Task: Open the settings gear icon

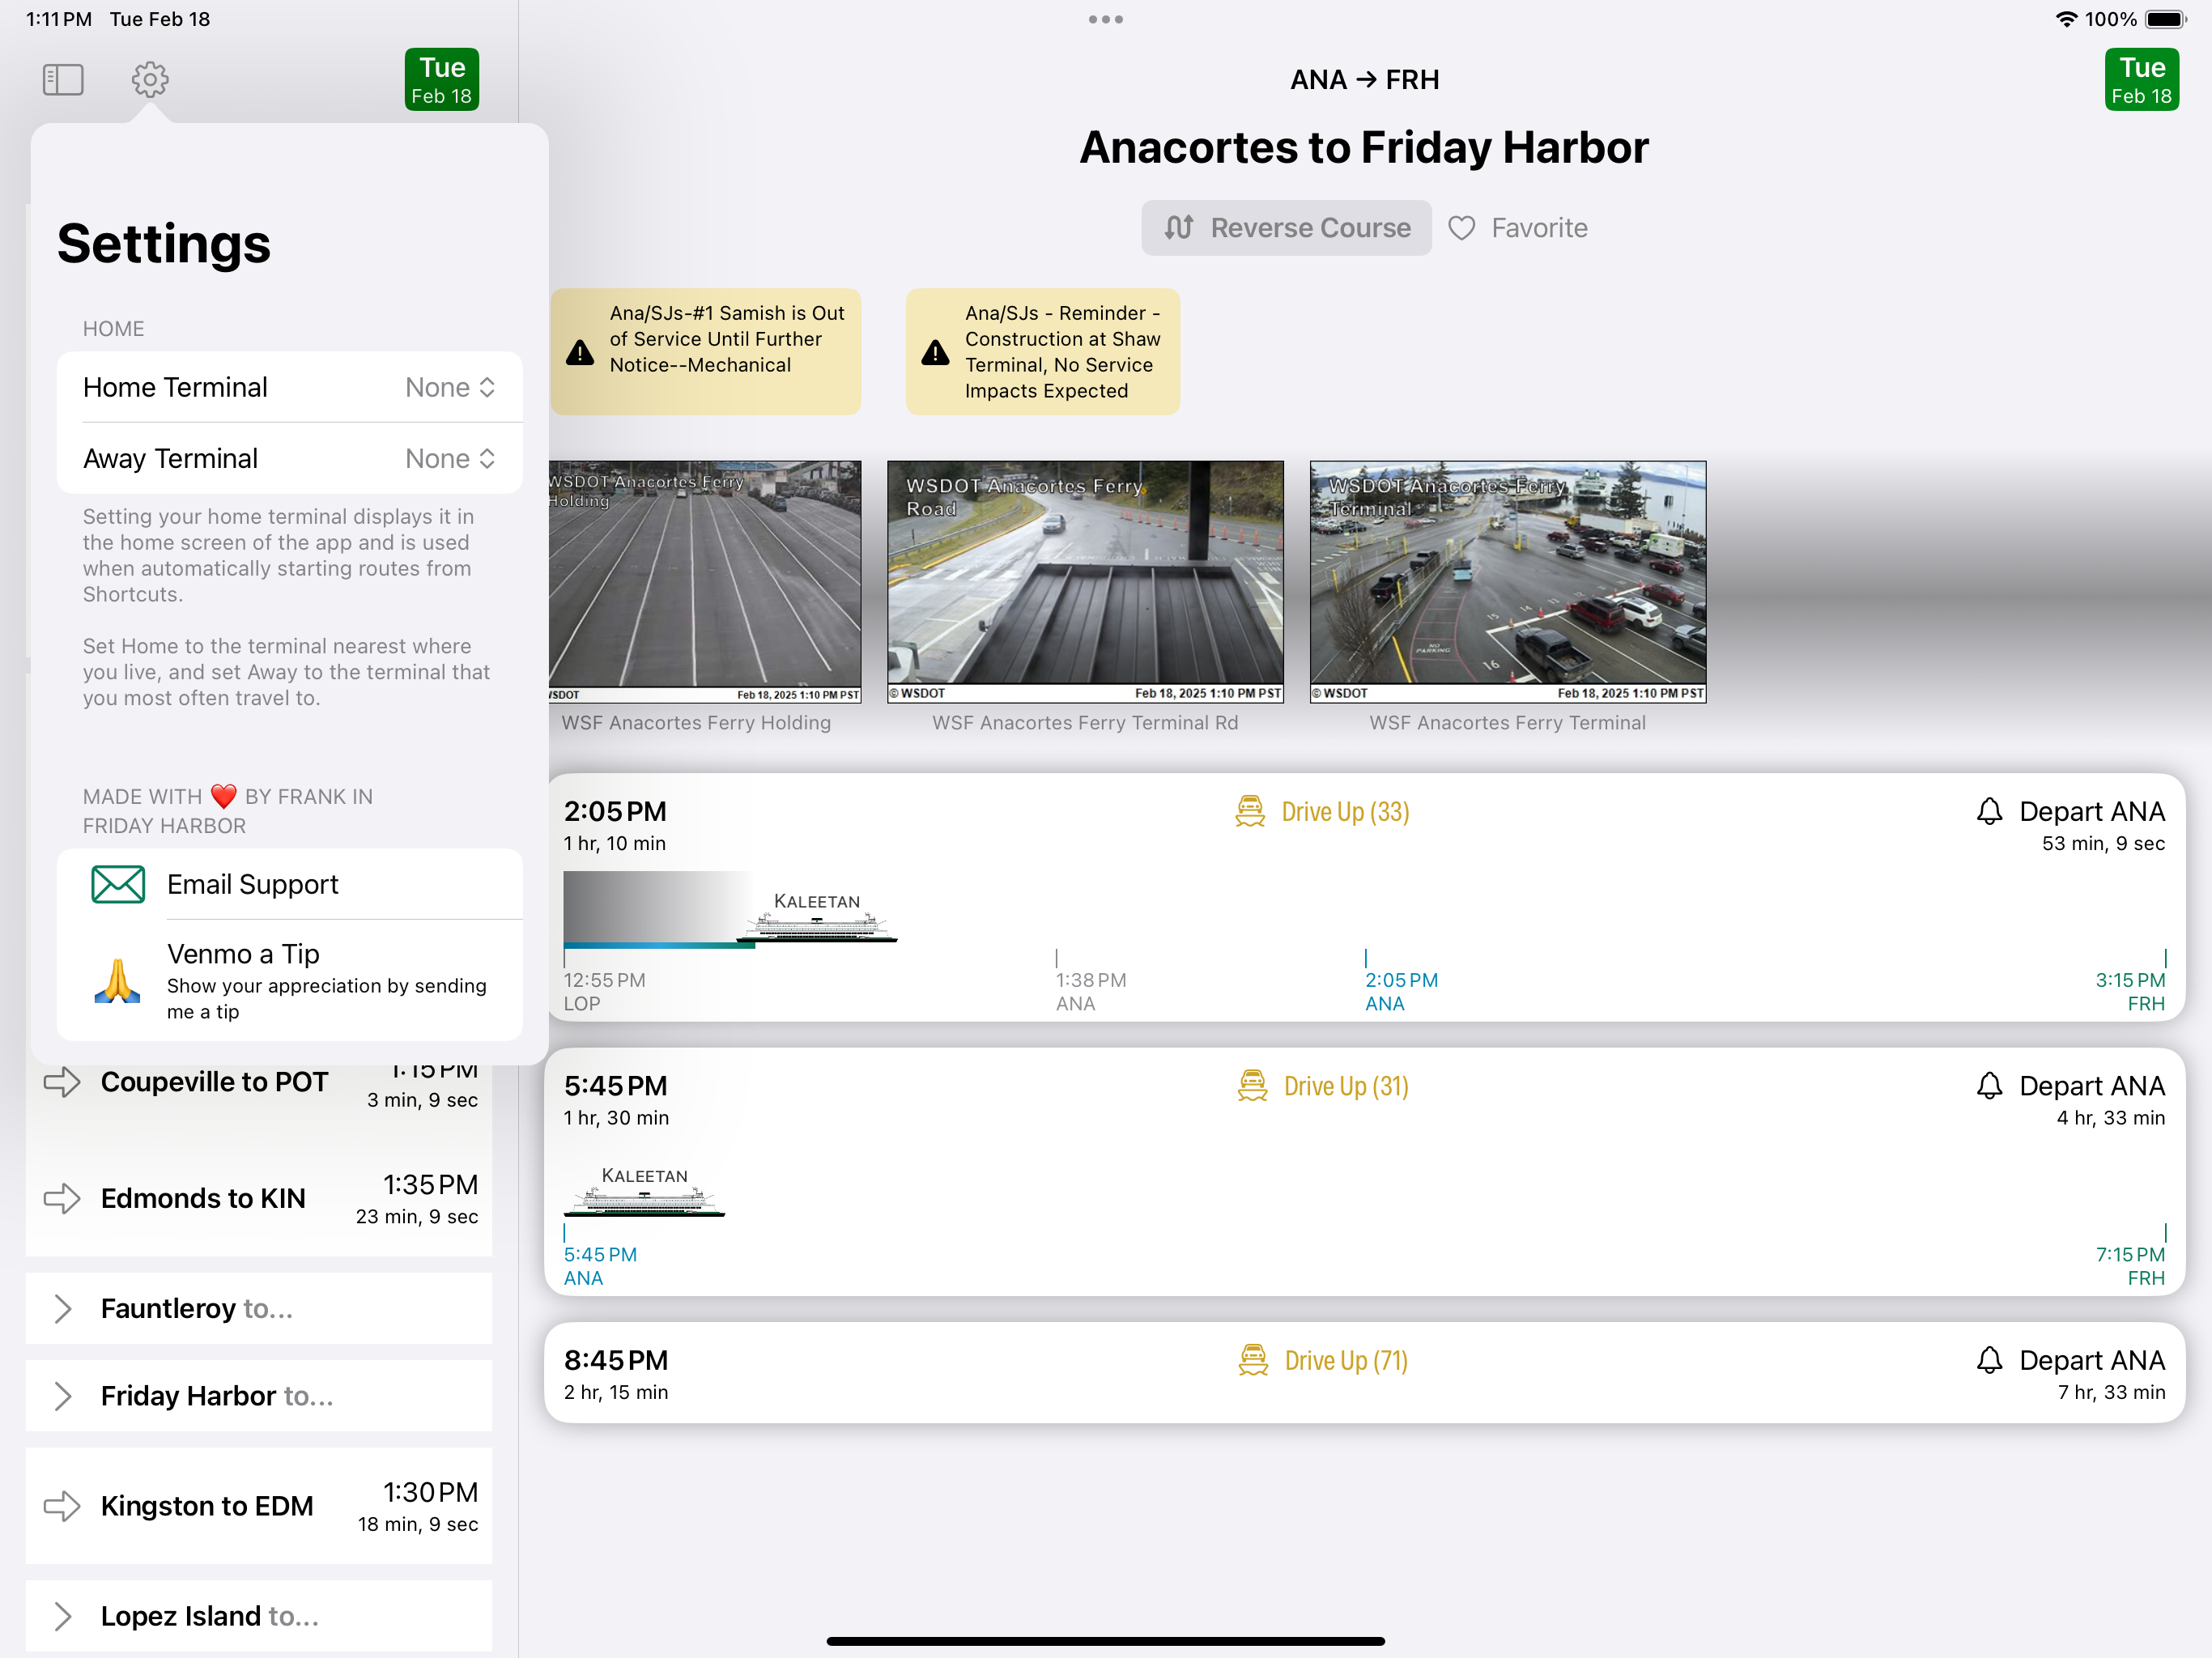Action: point(150,80)
